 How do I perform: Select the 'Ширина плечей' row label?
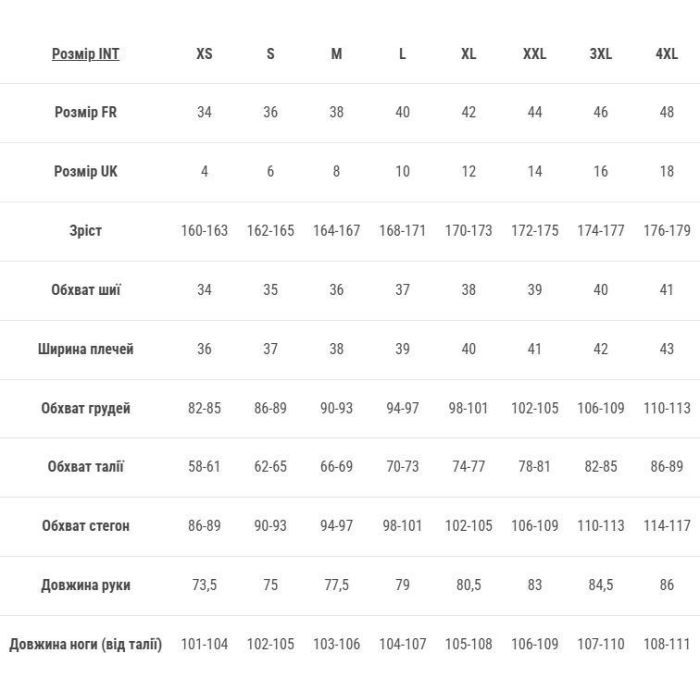[x=85, y=349]
